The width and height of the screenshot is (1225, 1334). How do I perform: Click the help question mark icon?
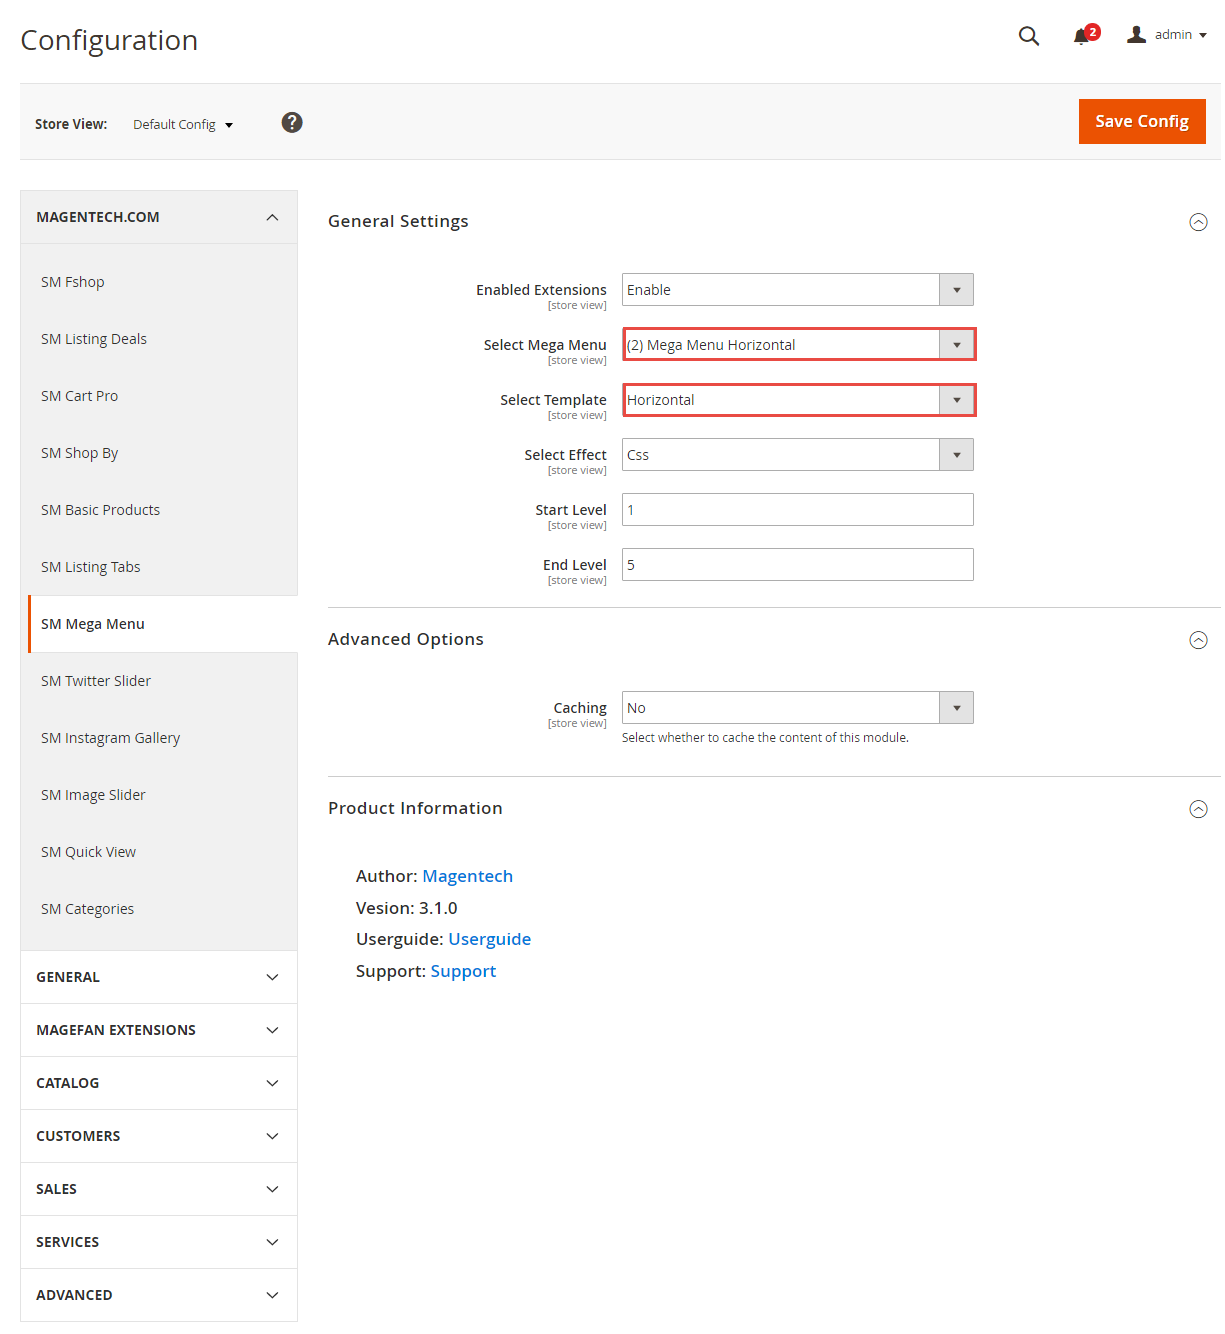[x=292, y=122]
